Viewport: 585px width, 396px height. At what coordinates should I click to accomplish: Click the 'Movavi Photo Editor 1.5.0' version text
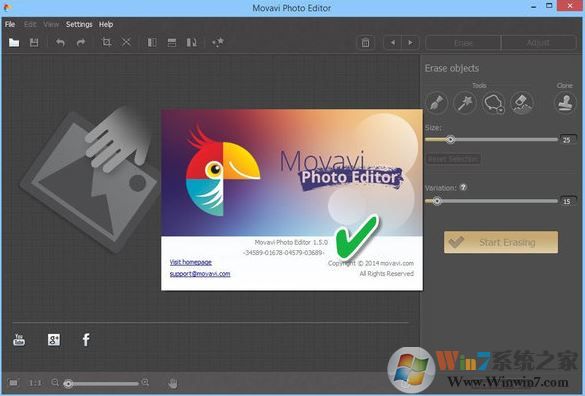coord(291,242)
